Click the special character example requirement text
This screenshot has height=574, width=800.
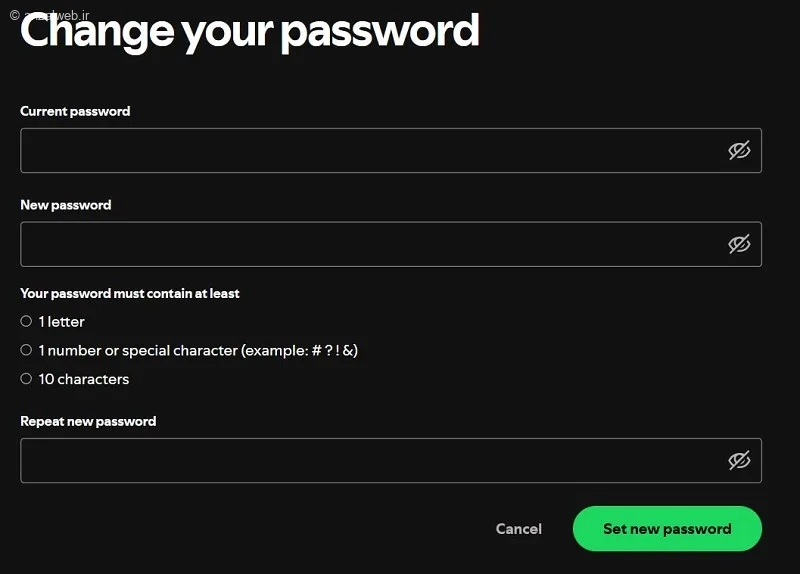[x=198, y=351]
